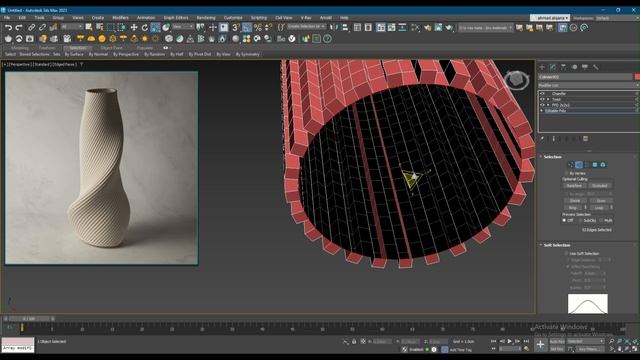The width and height of the screenshot is (640, 360).
Task: Click the Backface culling button
Action: pyautogui.click(x=574, y=186)
